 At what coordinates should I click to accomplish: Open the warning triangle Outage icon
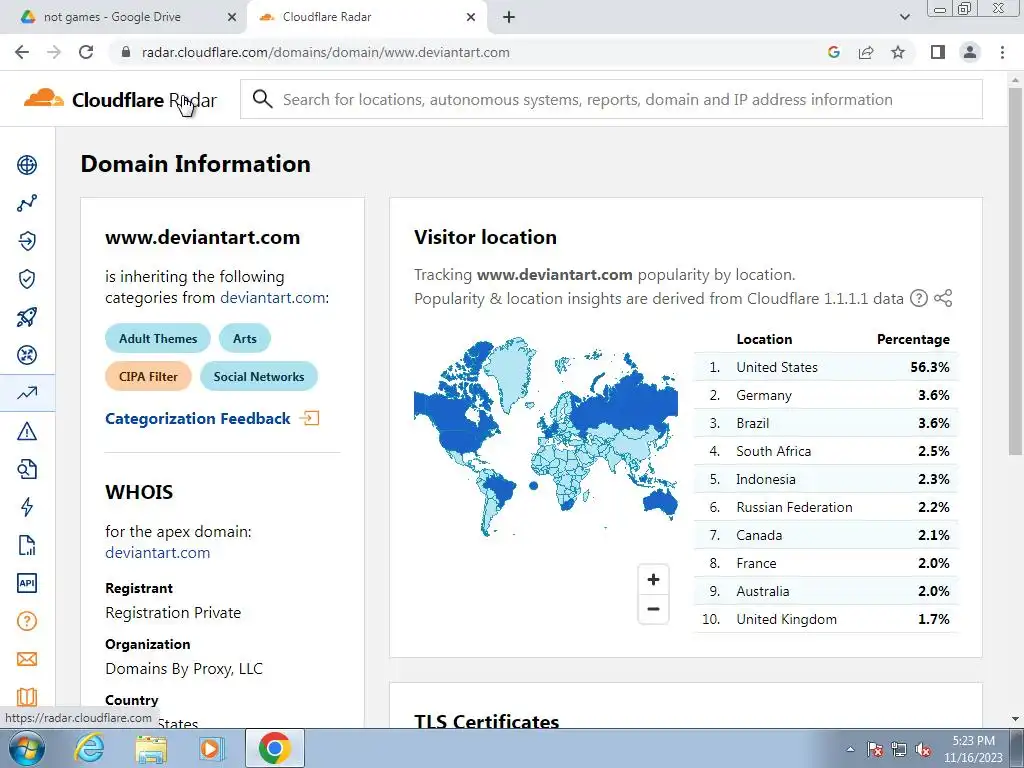click(27, 431)
